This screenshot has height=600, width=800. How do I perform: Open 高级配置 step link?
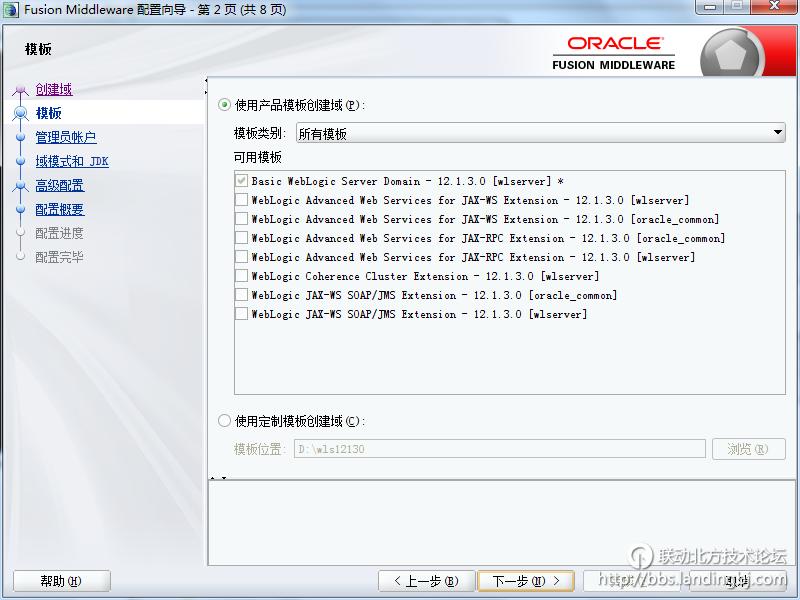pos(59,185)
